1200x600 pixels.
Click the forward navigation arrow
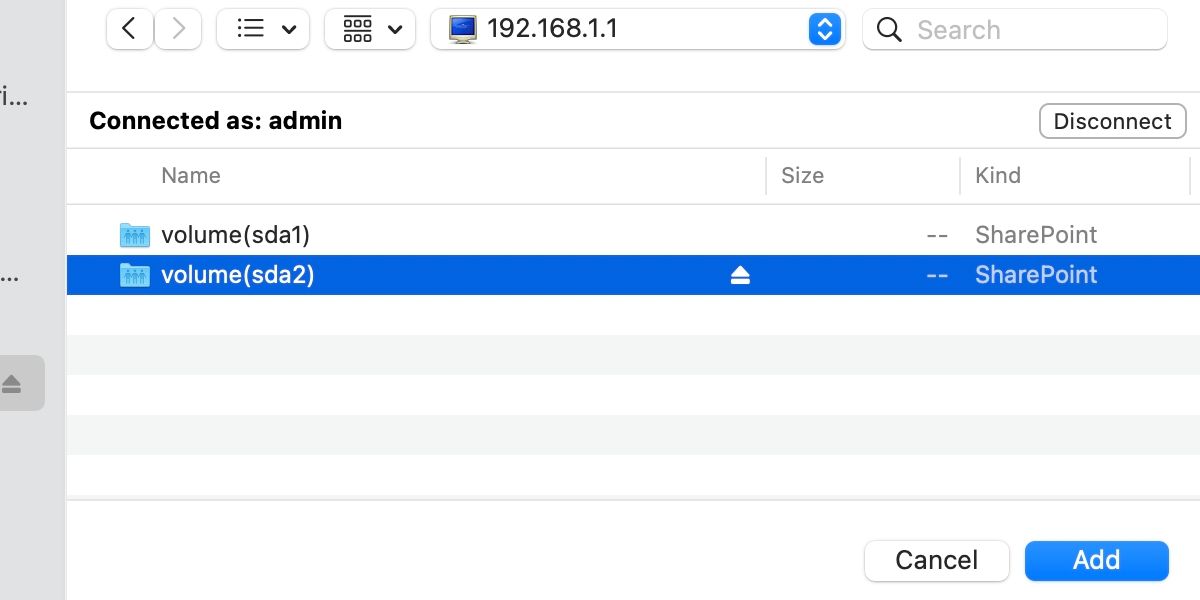click(177, 28)
